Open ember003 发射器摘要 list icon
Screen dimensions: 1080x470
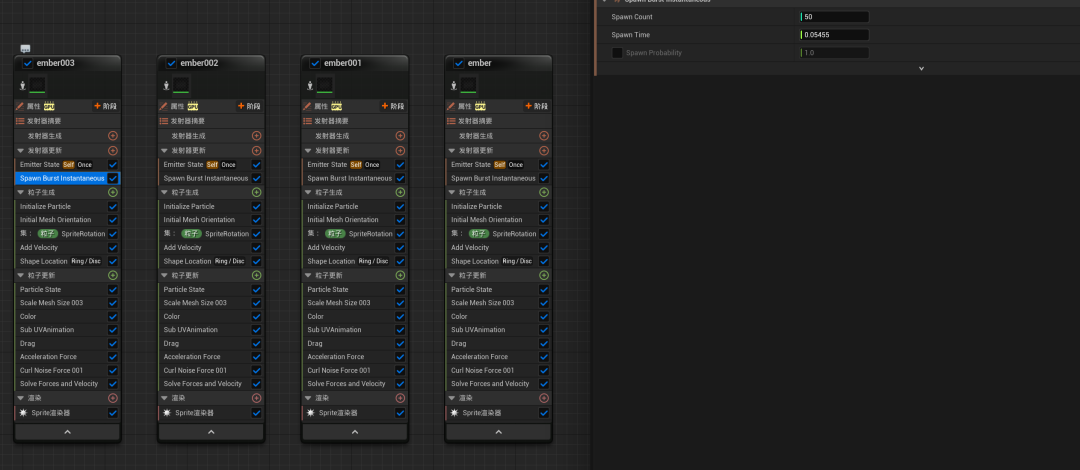click(20, 121)
